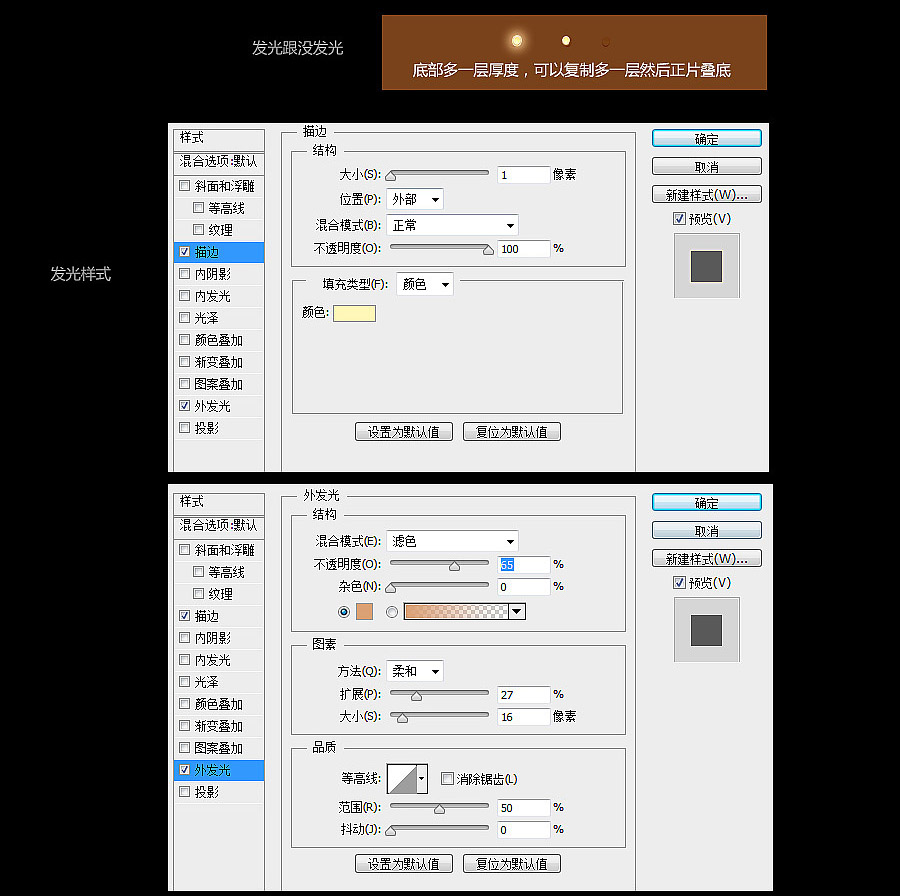Click 复位为默认值 in the 外发光 dialog
Viewport: 900px width, 896px height.
[511, 863]
